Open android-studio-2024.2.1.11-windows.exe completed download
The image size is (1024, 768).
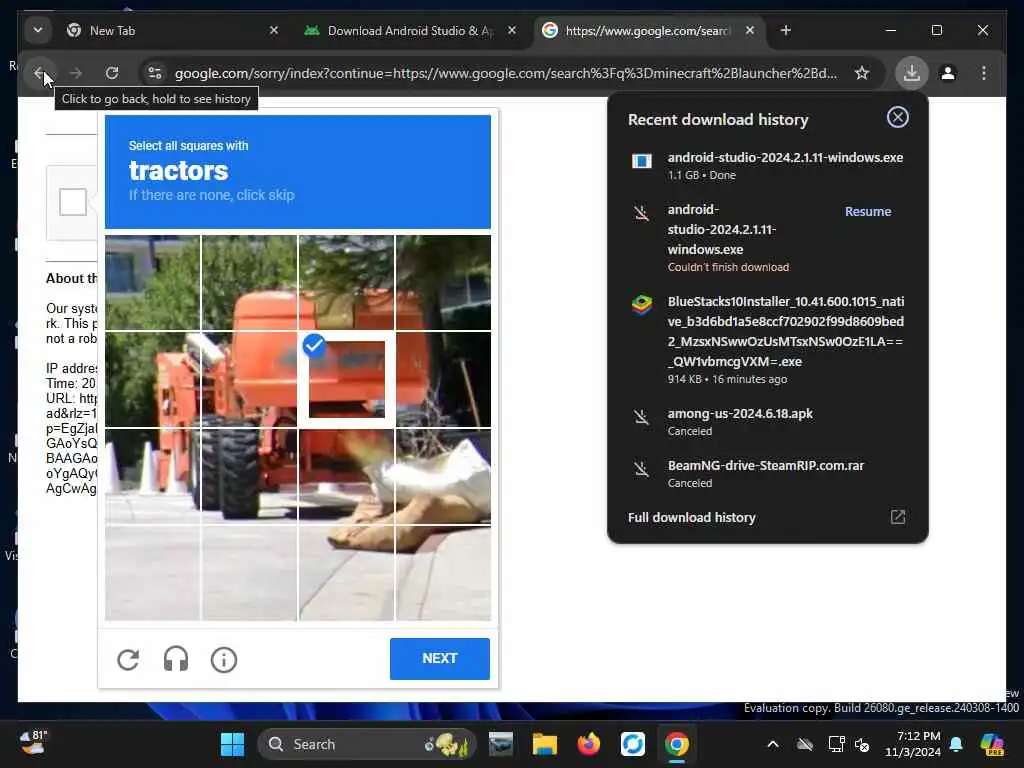(767, 165)
